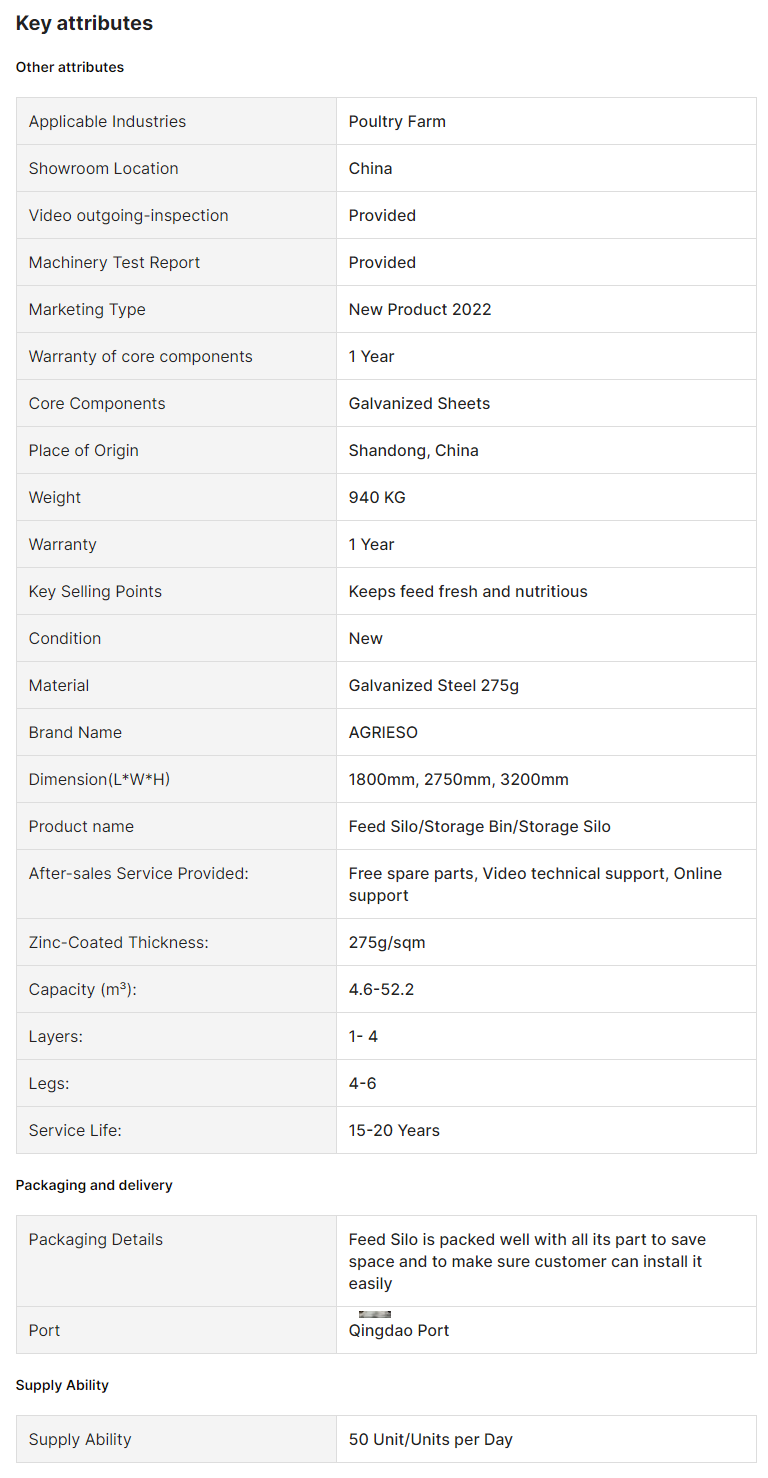The width and height of the screenshot is (768, 1478).
Task: Click the AGRIESO brand name value
Action: 383,732
